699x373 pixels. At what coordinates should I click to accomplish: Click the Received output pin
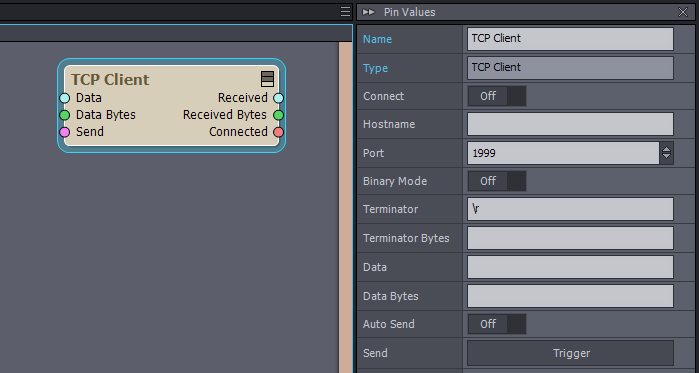click(x=278, y=98)
